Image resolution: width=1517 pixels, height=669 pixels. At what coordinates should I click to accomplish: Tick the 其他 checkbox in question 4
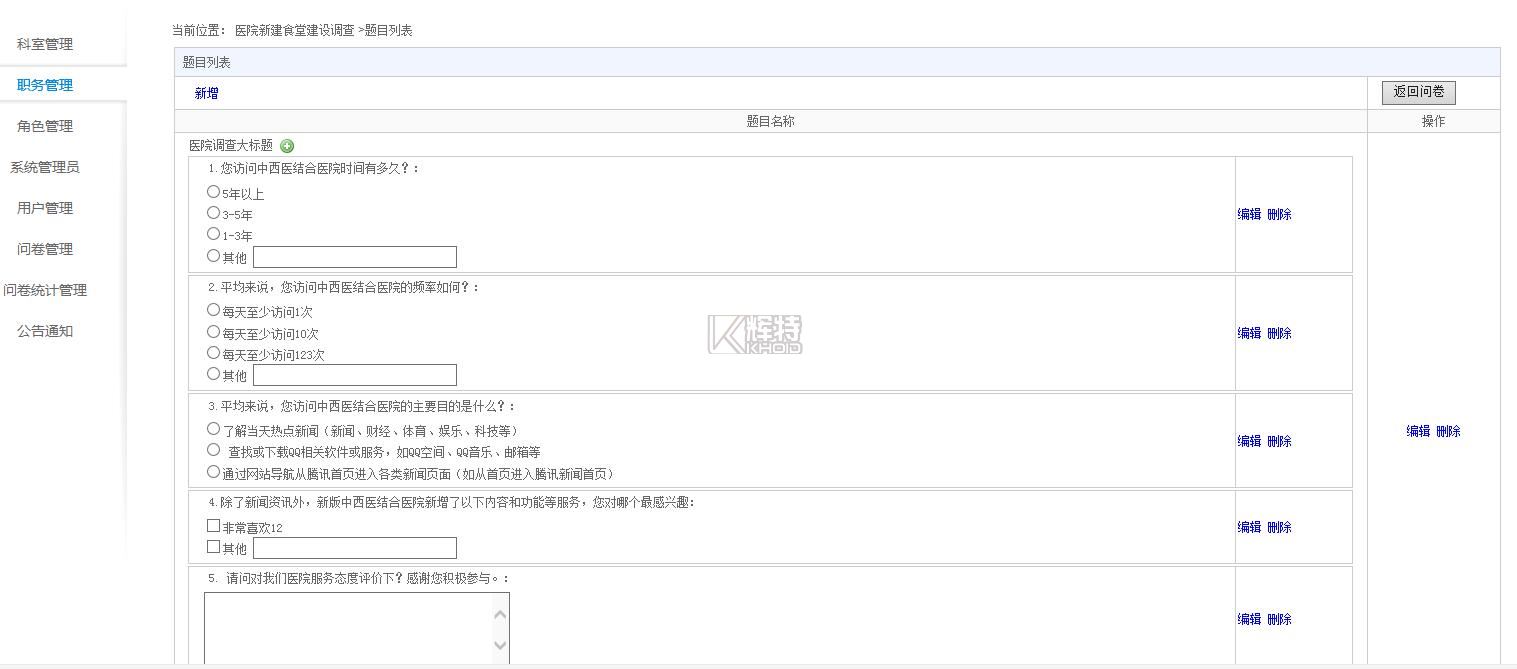(x=213, y=547)
